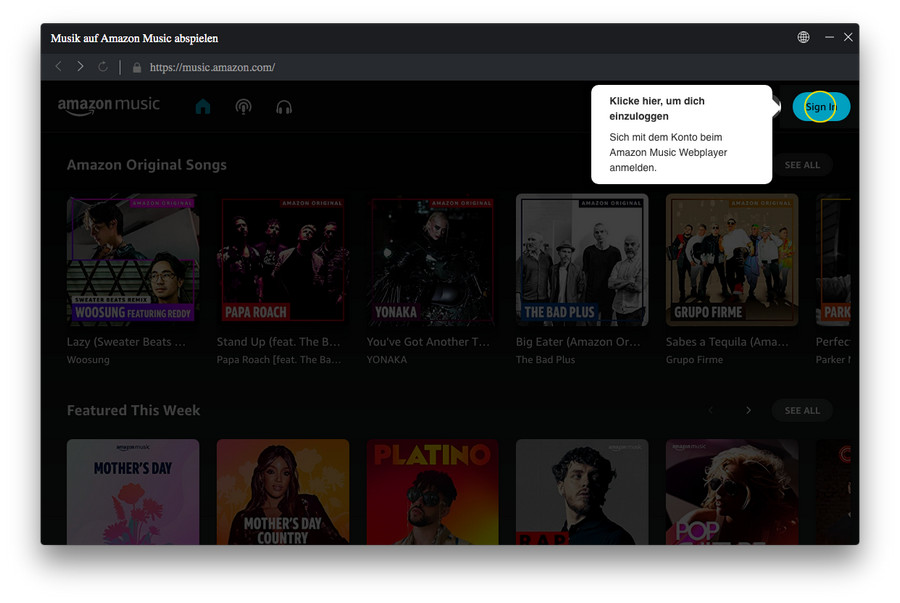Image resolution: width=900 pixels, height=603 pixels.
Task: Click the music.amazon.com address field
Action: pyautogui.click(x=212, y=67)
